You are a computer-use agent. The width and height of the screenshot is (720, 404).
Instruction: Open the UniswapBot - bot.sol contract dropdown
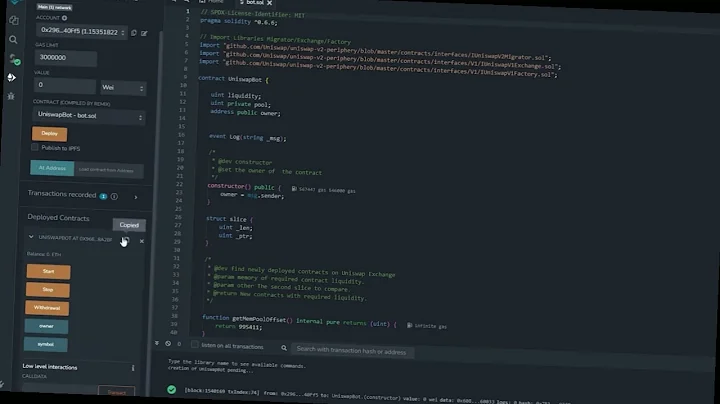[89, 116]
